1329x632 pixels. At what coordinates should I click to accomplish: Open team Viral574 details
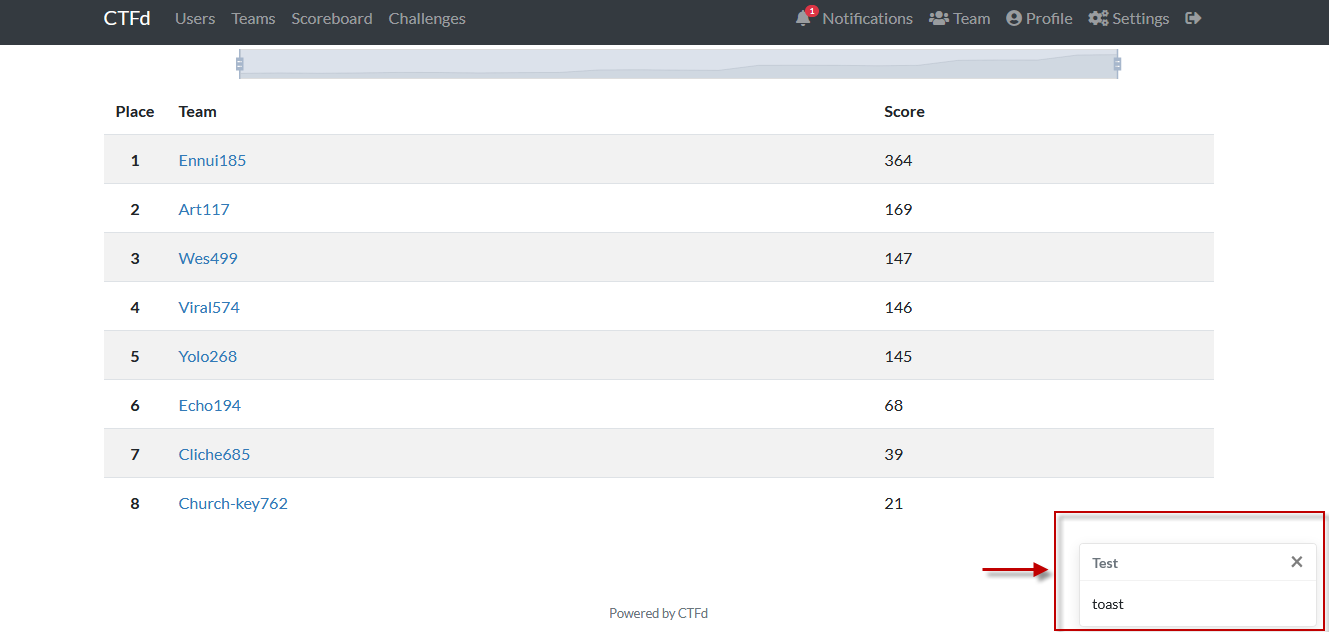click(209, 307)
